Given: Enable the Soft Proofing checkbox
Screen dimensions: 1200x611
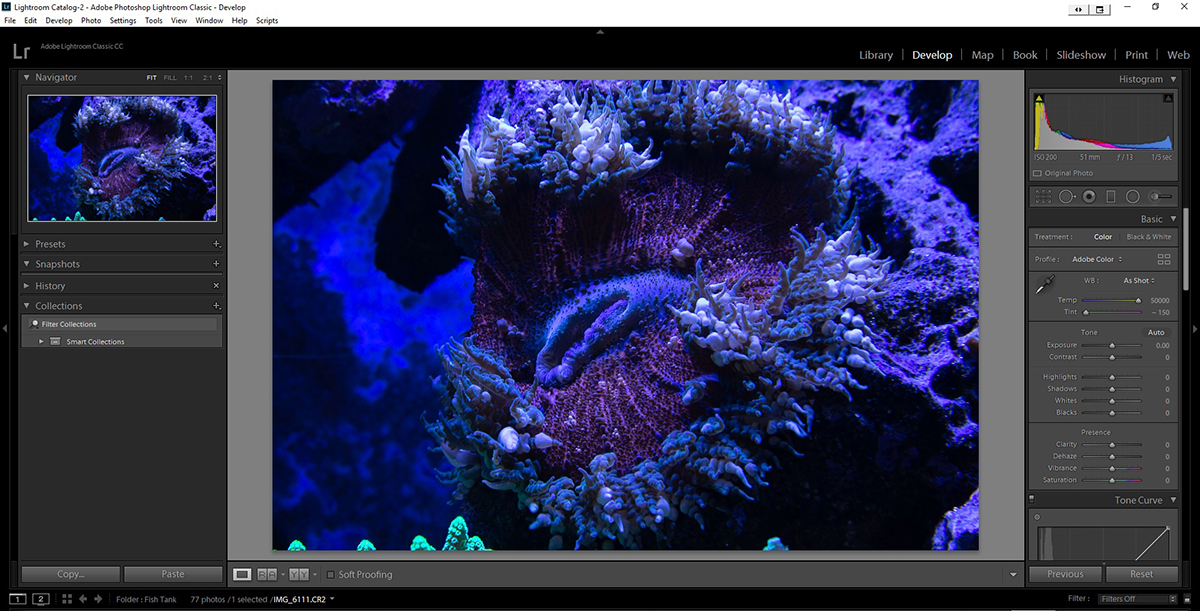Looking at the screenshot, I should click(331, 575).
